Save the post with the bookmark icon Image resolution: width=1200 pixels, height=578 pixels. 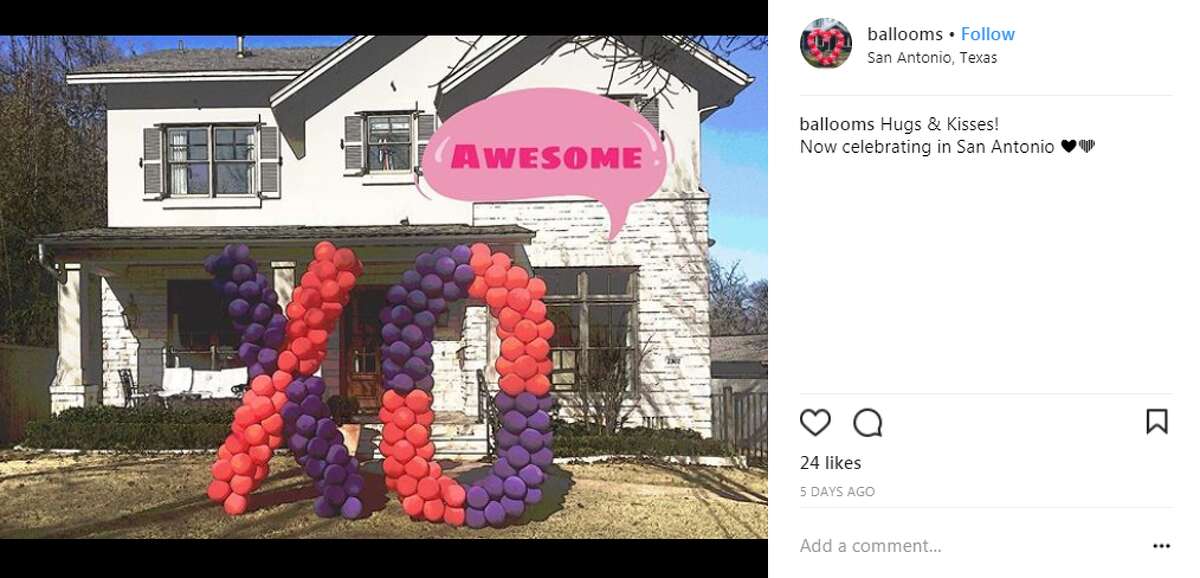click(x=1156, y=421)
